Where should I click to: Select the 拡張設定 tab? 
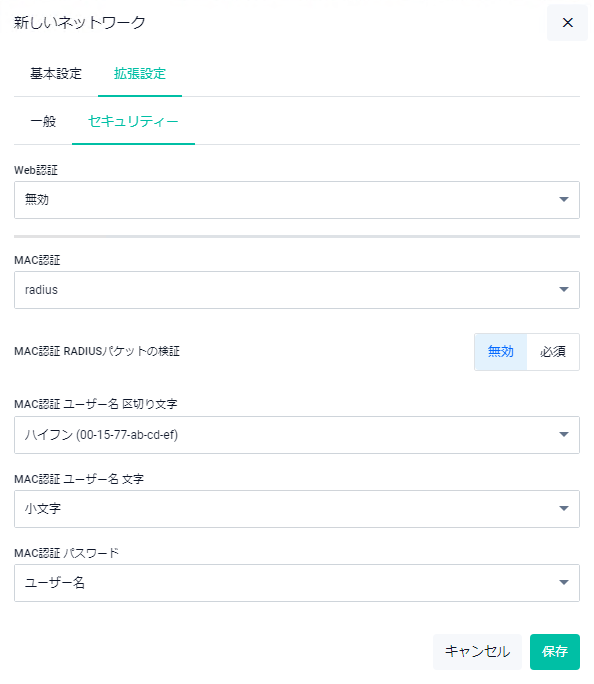pos(140,74)
